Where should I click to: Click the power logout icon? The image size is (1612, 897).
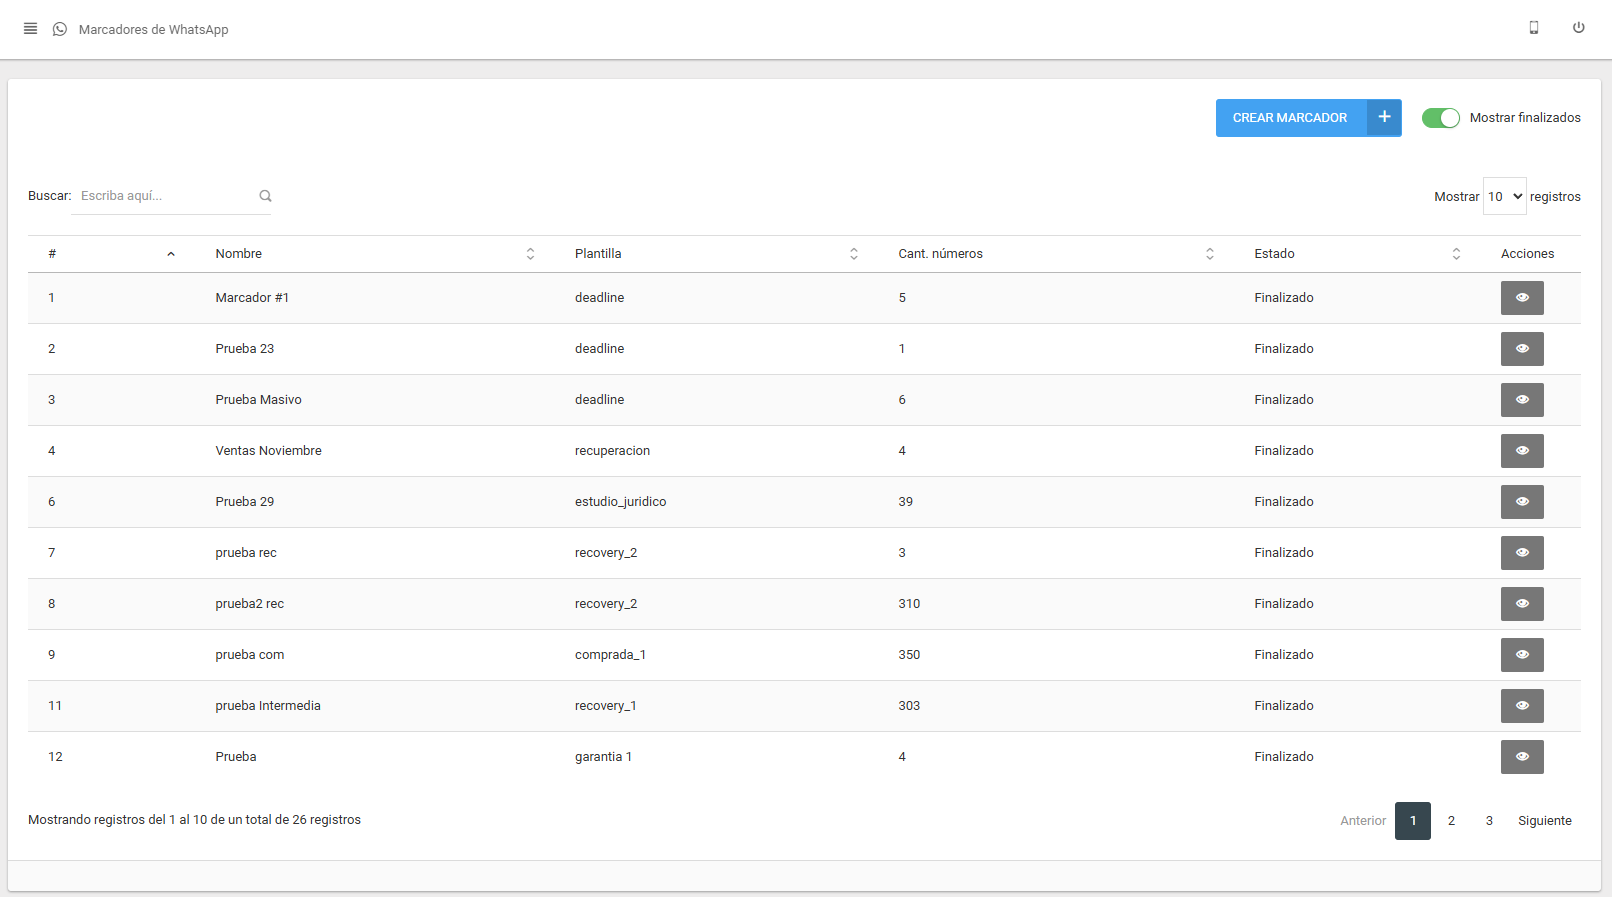click(x=1578, y=28)
